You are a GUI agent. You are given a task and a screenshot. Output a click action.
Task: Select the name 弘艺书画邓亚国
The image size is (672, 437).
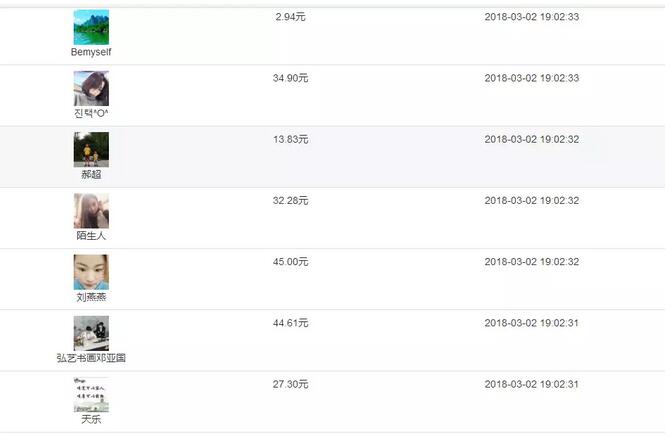91,358
